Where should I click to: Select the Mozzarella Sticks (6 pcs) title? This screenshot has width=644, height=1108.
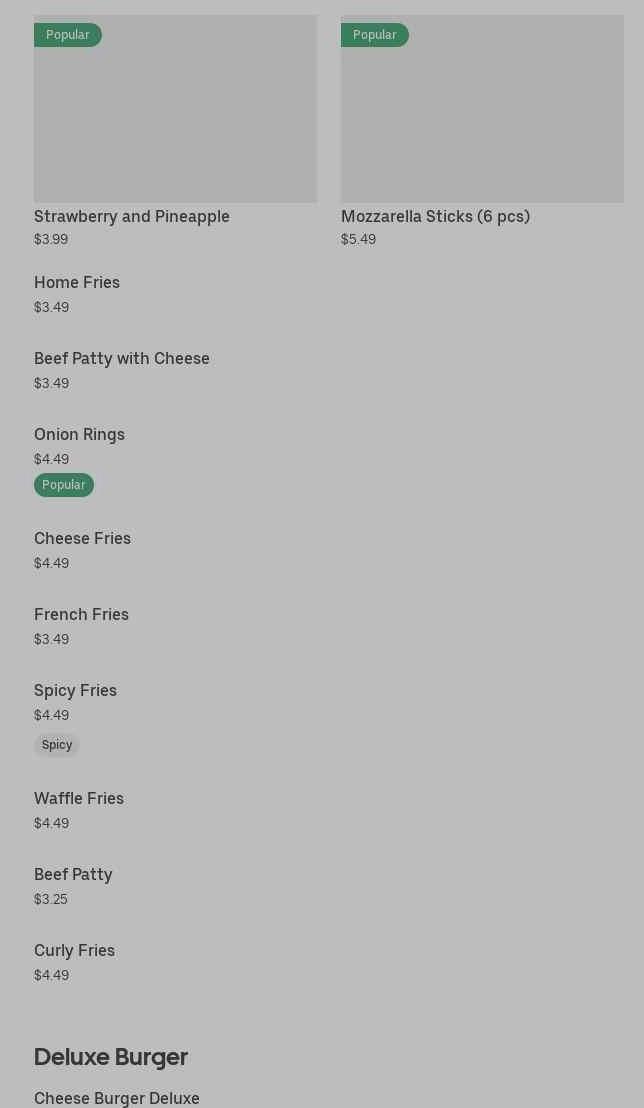coord(435,216)
